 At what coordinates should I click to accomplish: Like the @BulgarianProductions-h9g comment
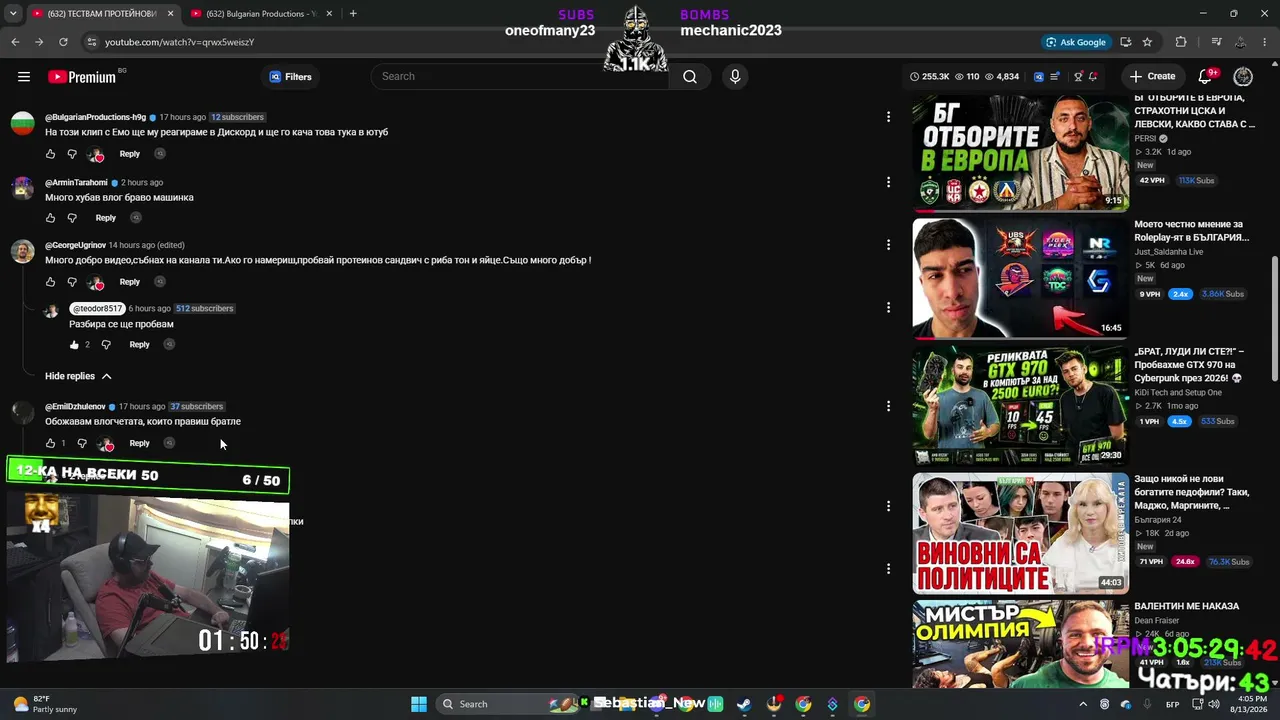pos(51,154)
